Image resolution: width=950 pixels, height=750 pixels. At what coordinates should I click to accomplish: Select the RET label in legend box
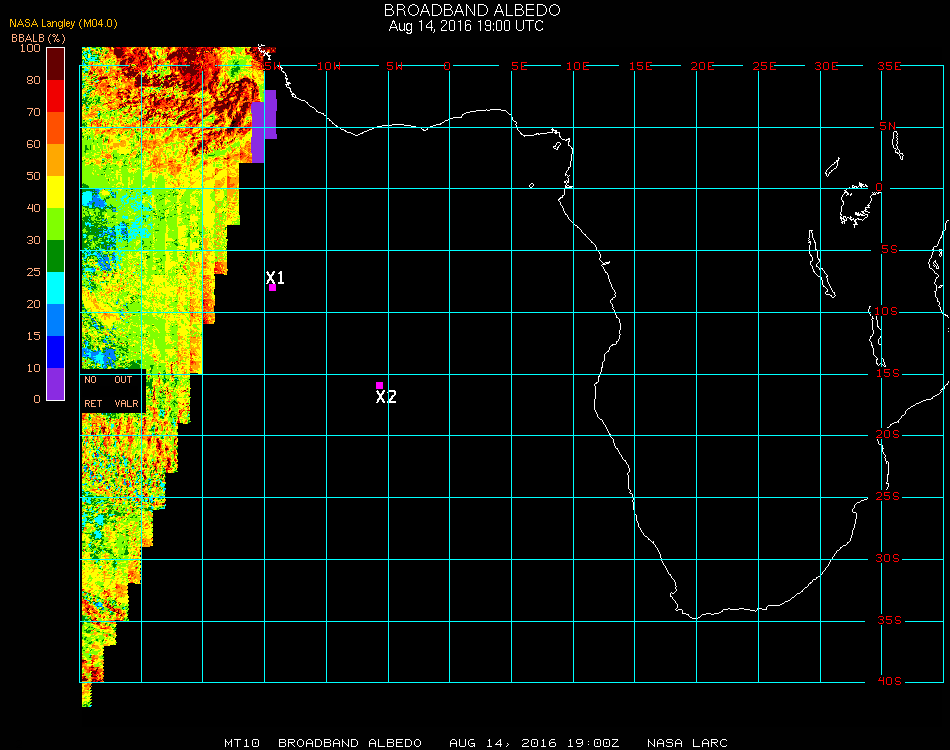[93, 403]
